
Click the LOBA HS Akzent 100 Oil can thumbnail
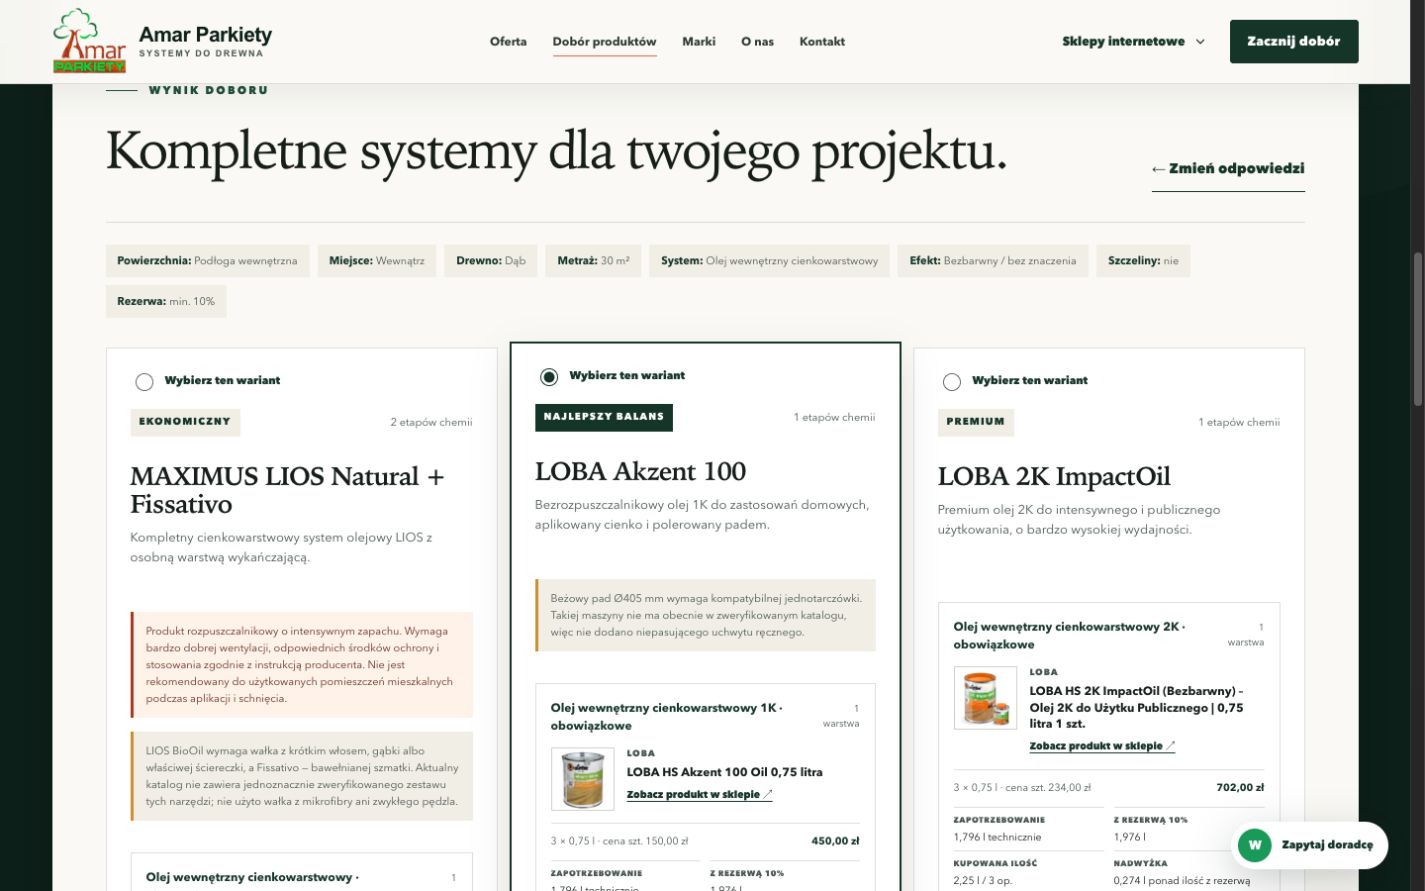pyautogui.click(x=583, y=779)
